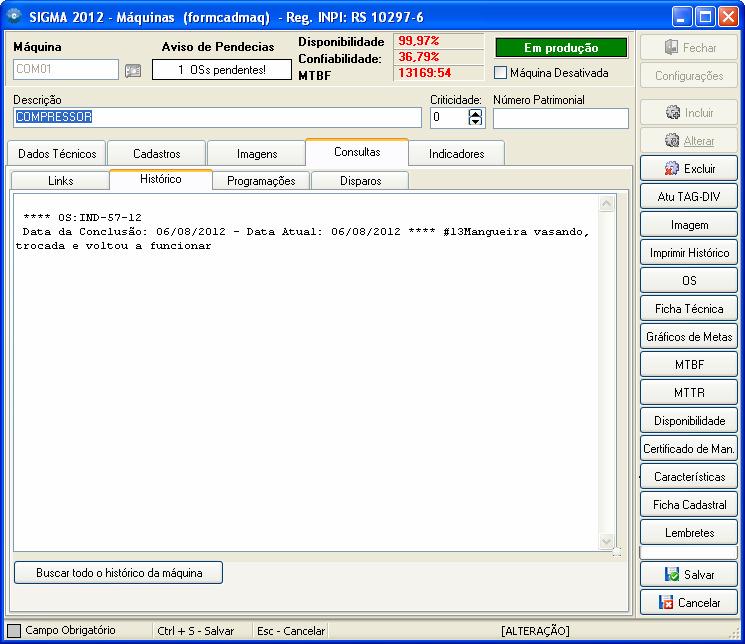
Task: Click the Esc - Cancelar status hint
Action: click(291, 631)
